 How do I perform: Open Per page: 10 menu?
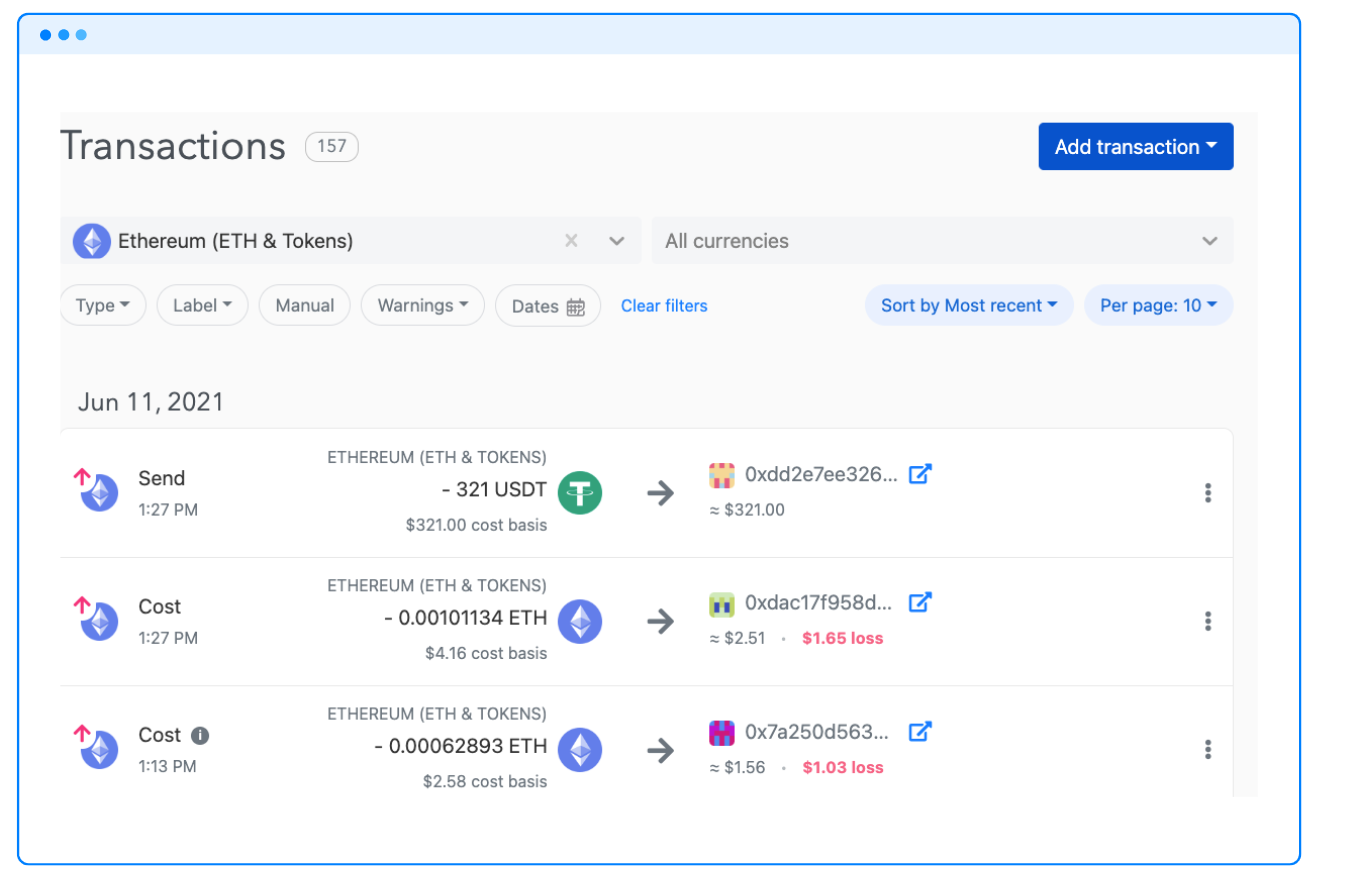1158,306
